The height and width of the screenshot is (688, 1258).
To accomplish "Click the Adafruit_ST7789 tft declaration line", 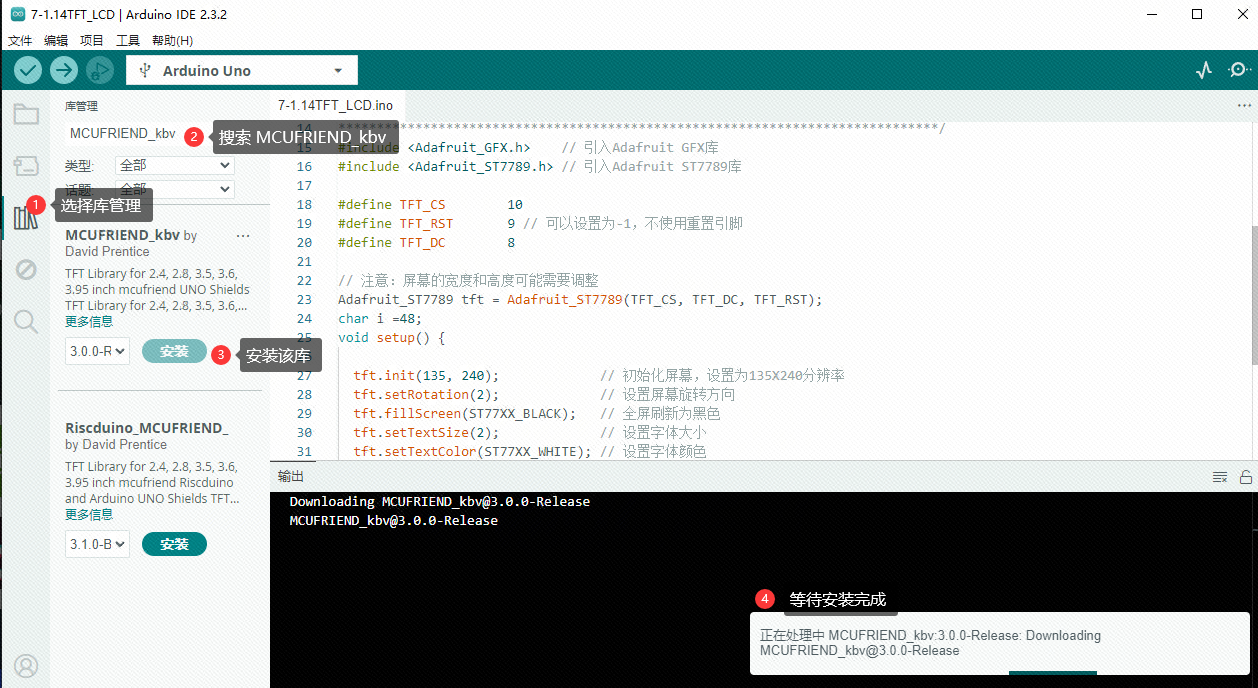I will (x=580, y=299).
